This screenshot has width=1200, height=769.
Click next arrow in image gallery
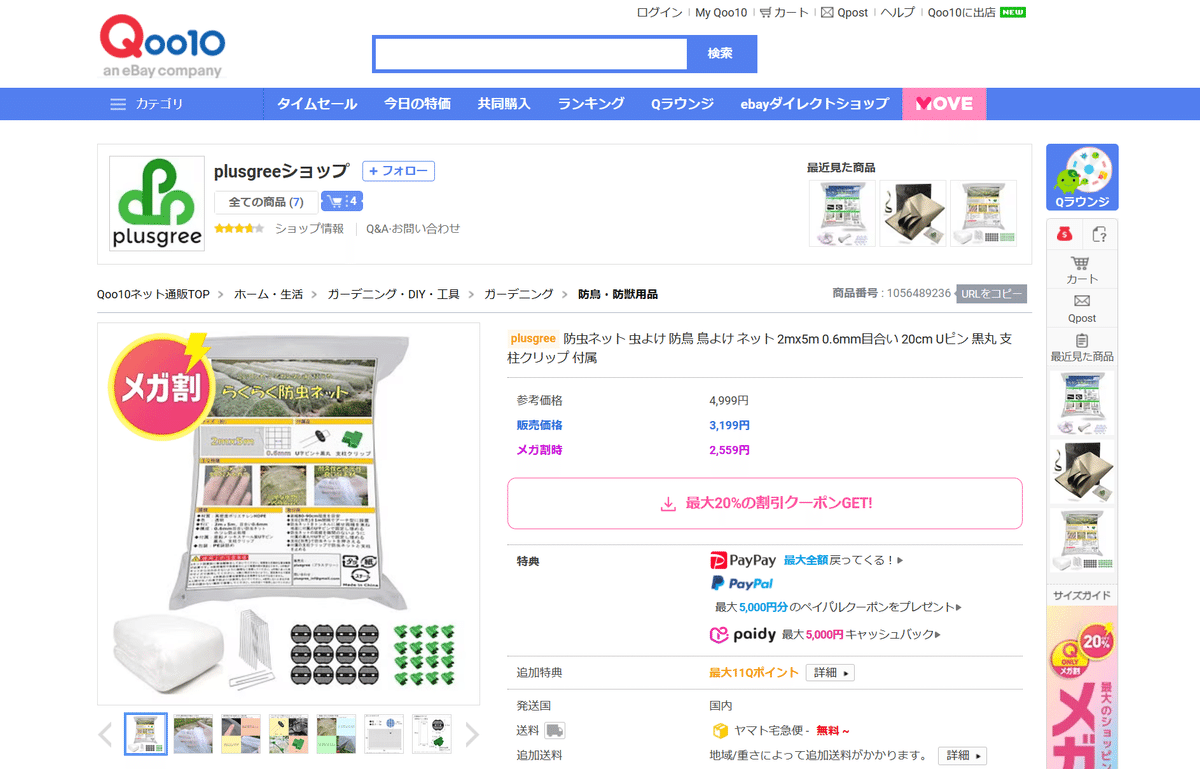tap(472, 735)
